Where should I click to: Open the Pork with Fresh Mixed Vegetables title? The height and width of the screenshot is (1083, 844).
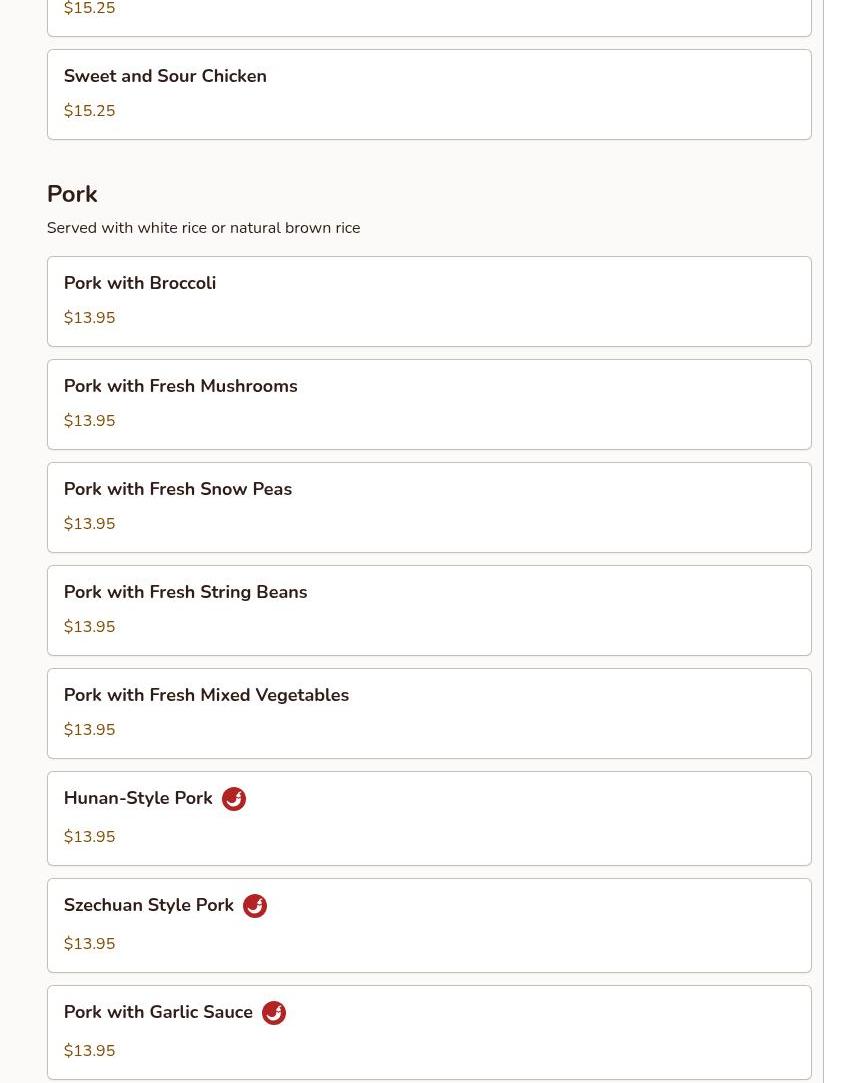pos(206,695)
